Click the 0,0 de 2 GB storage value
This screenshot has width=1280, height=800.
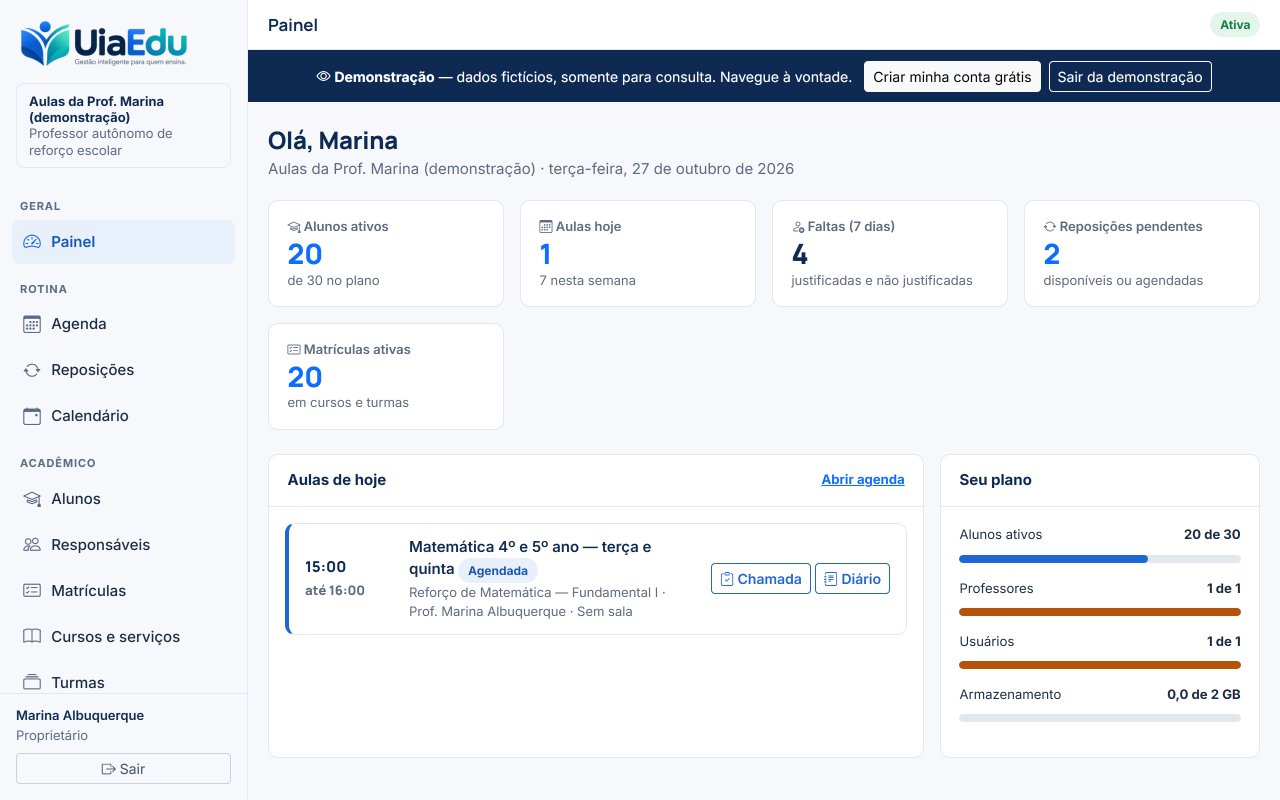pos(1204,694)
